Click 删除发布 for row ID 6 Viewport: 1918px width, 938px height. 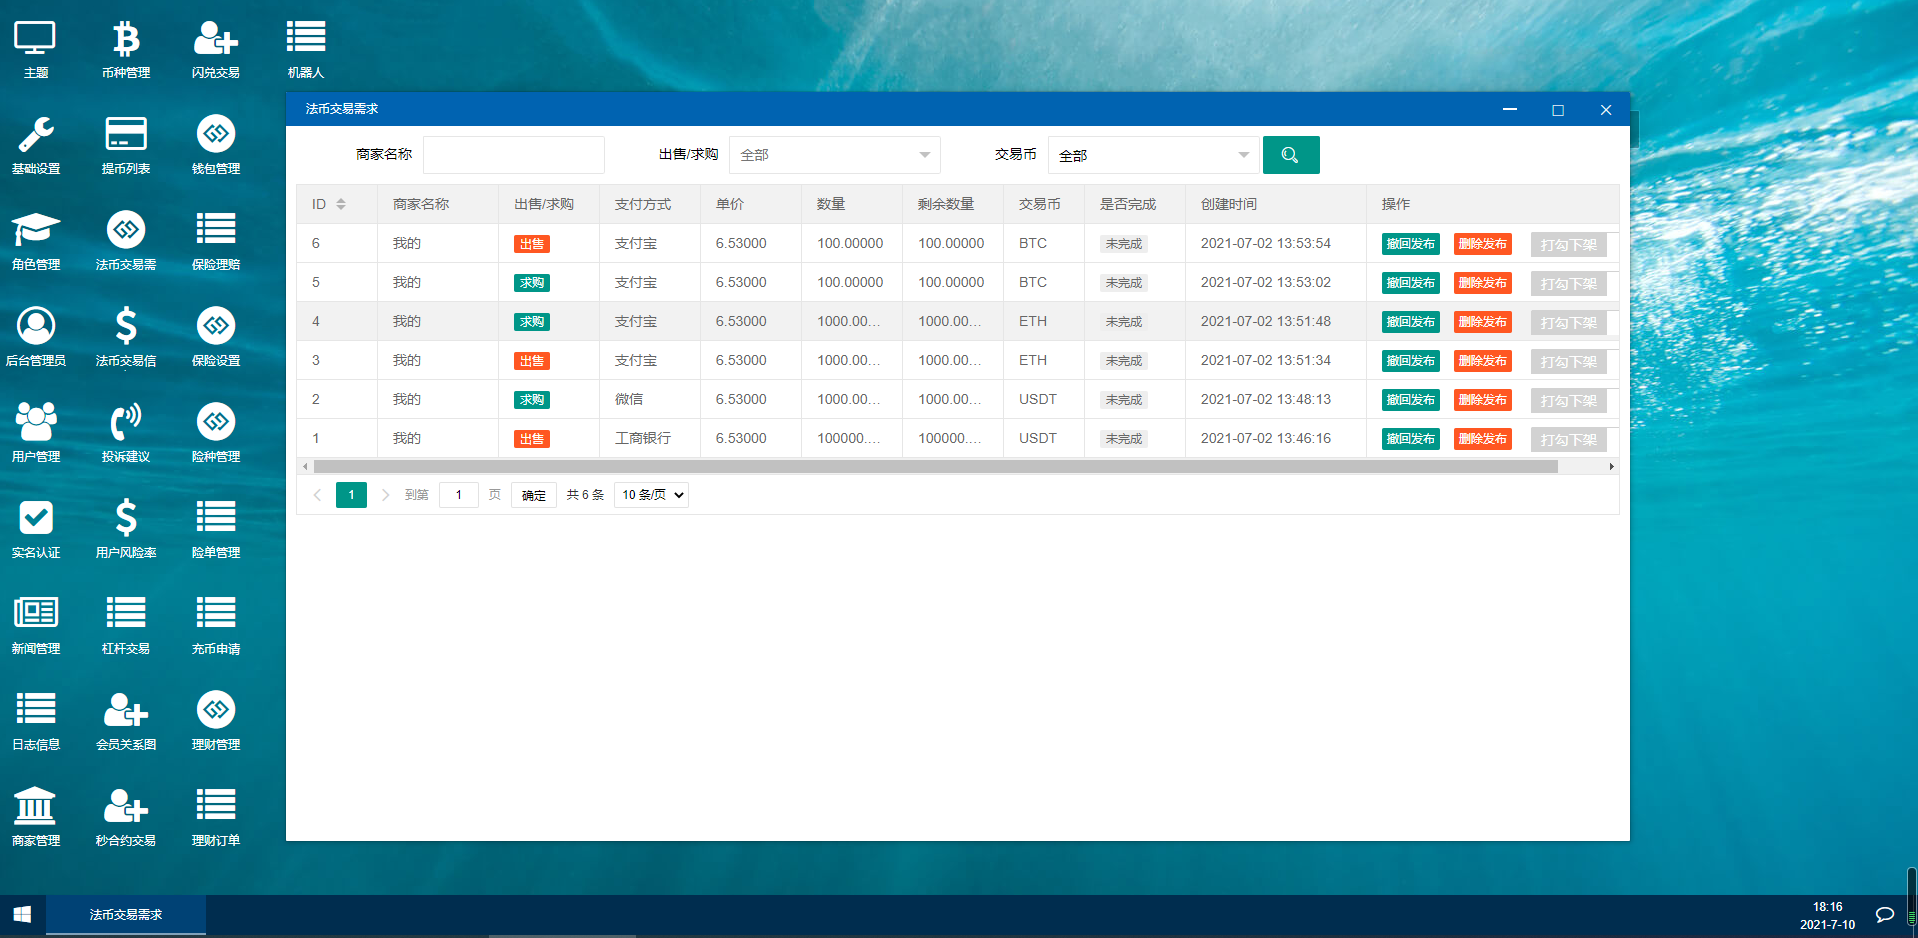(1483, 244)
